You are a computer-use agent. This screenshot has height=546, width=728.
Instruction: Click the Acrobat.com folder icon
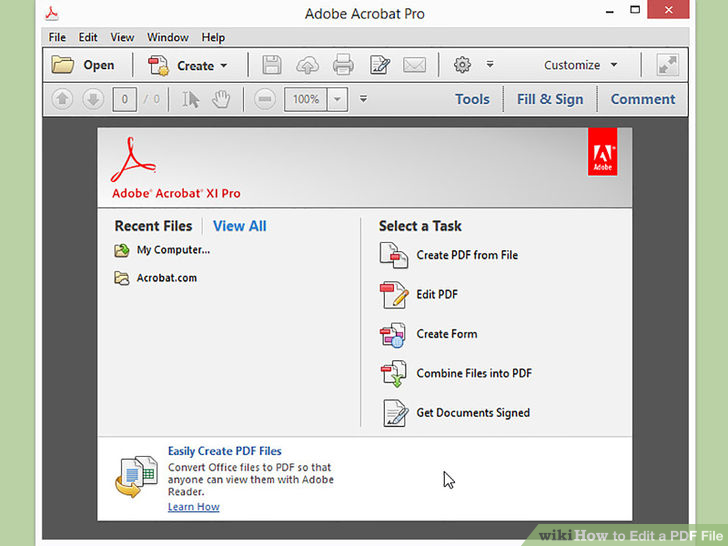tap(122, 278)
